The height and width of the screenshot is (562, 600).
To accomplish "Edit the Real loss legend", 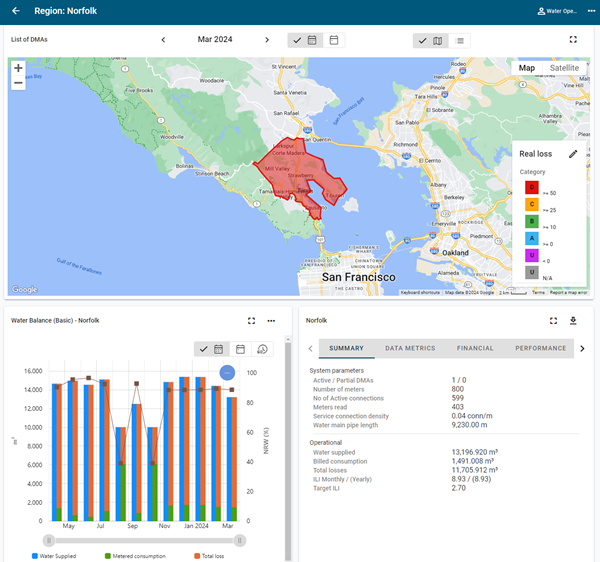I will 573,154.
